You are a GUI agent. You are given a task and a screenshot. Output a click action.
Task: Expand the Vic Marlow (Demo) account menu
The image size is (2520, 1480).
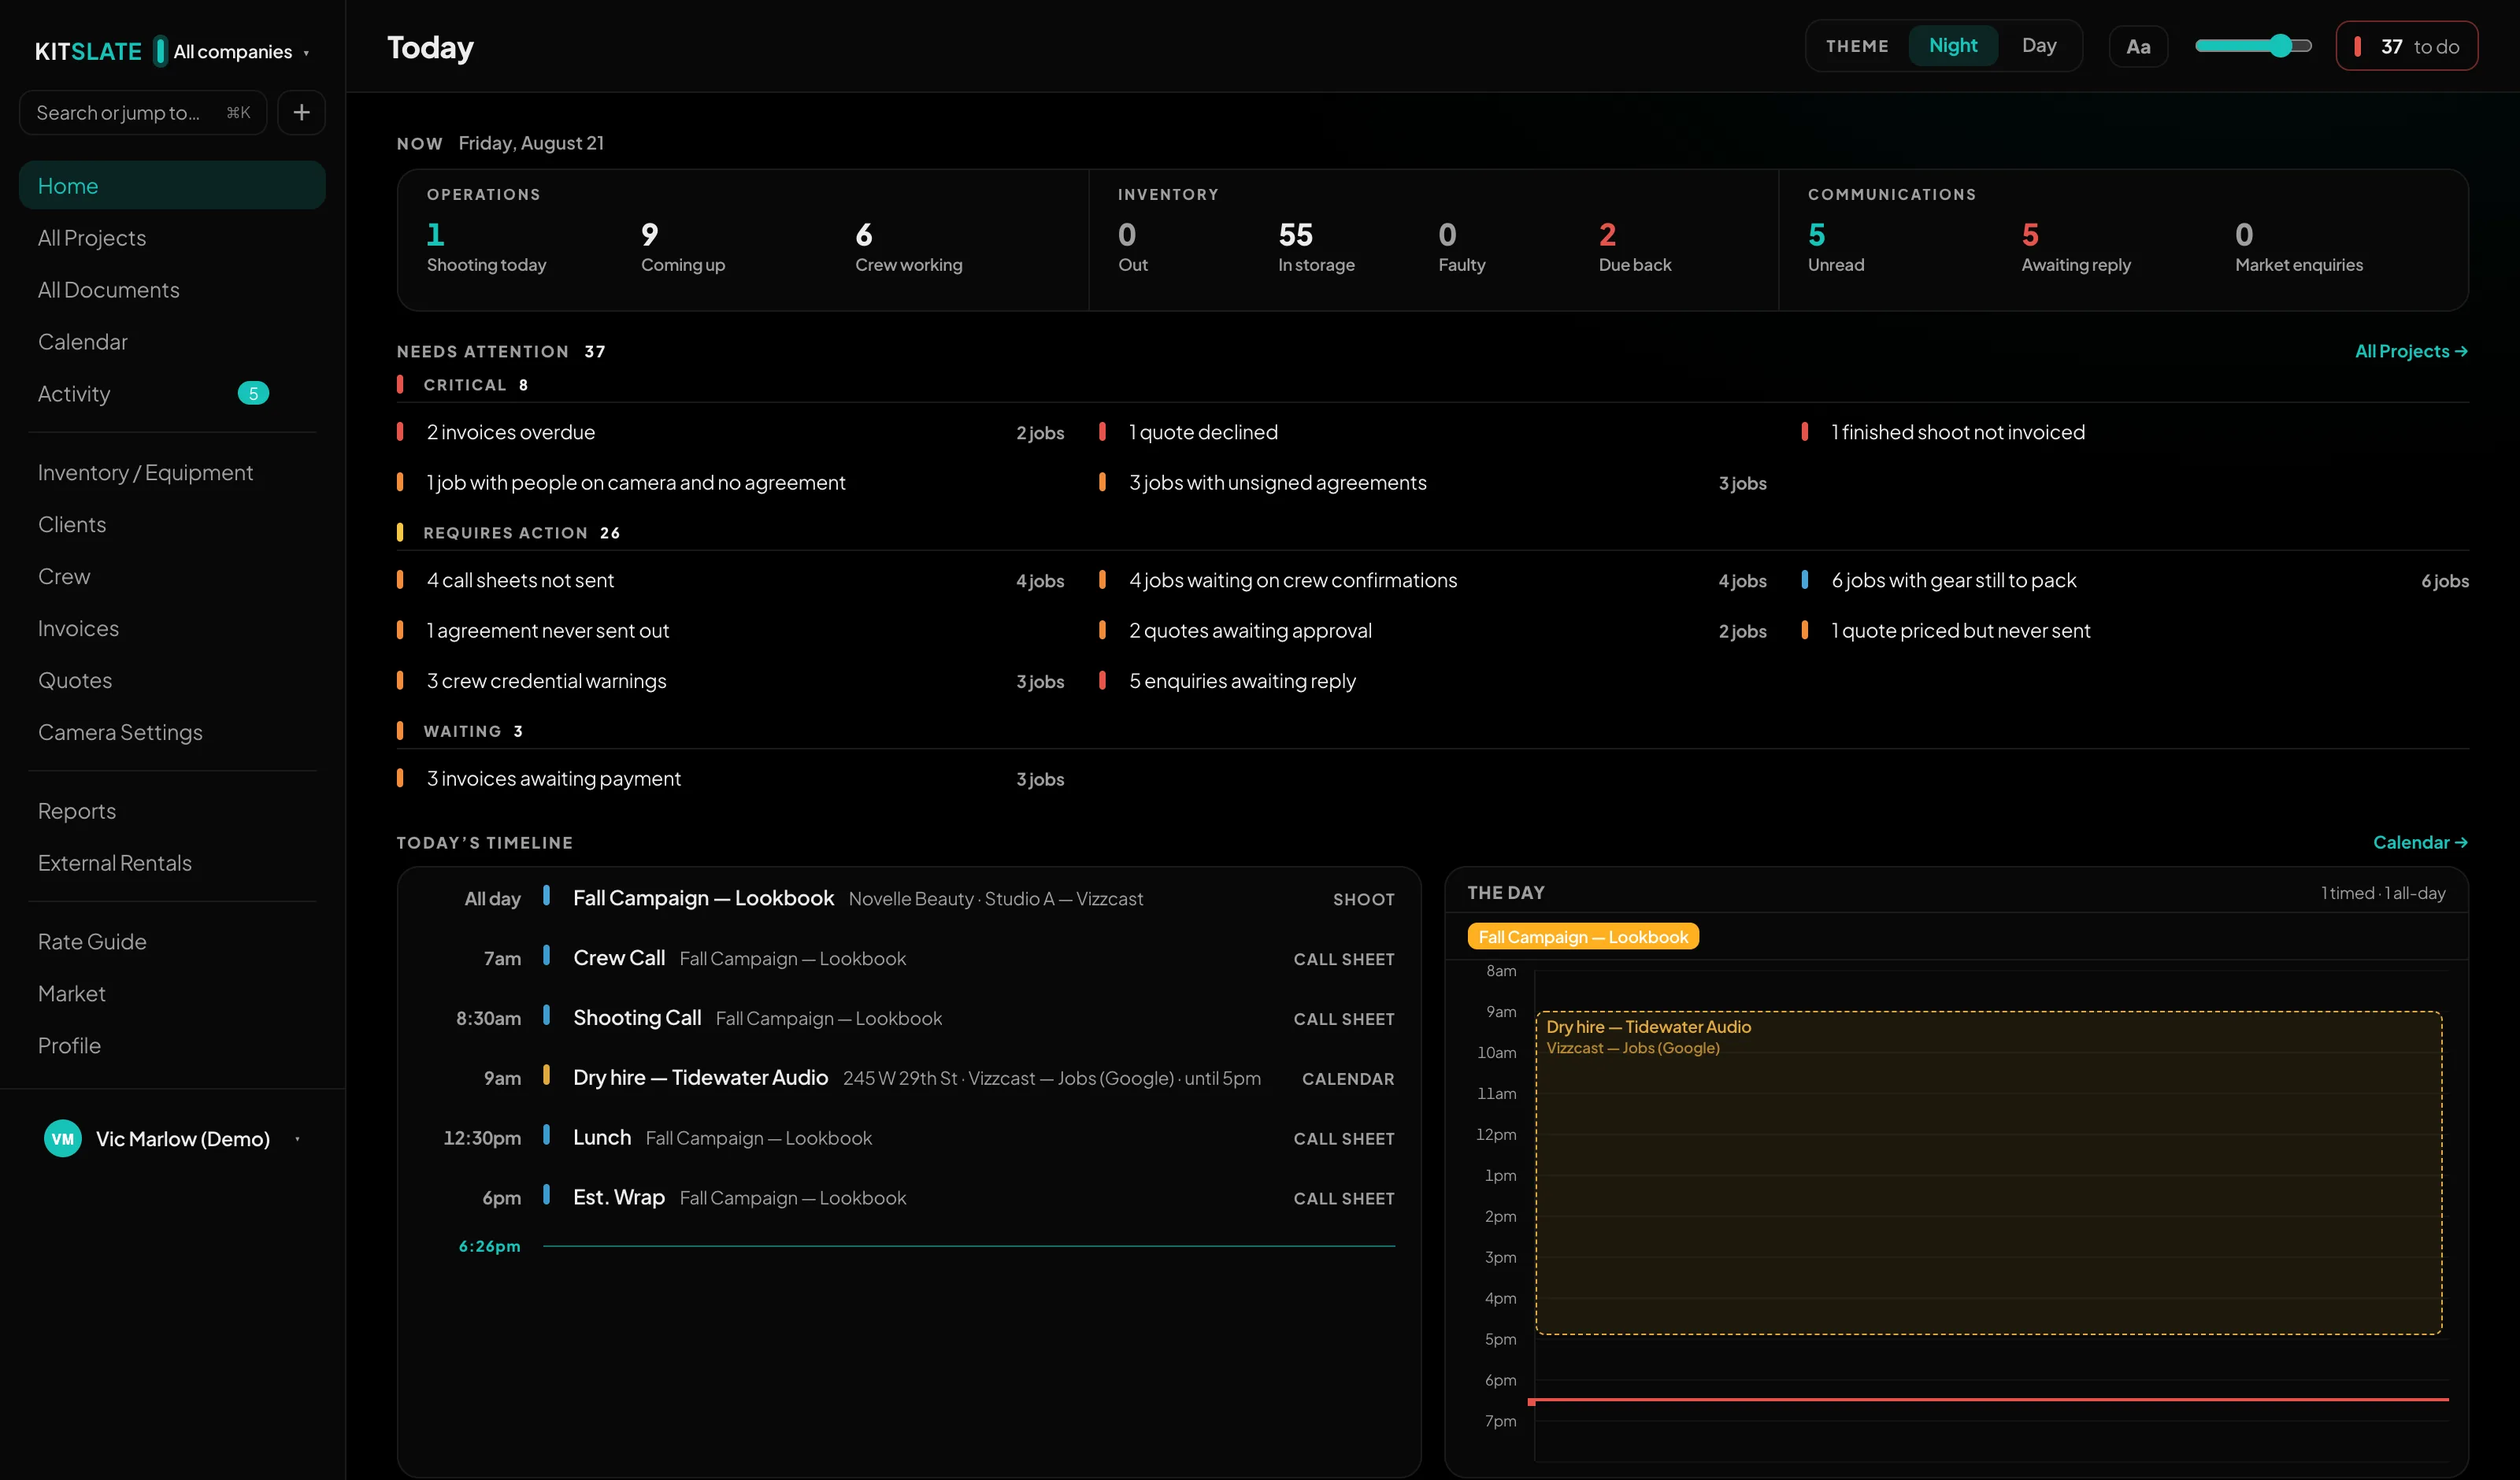pos(173,1138)
